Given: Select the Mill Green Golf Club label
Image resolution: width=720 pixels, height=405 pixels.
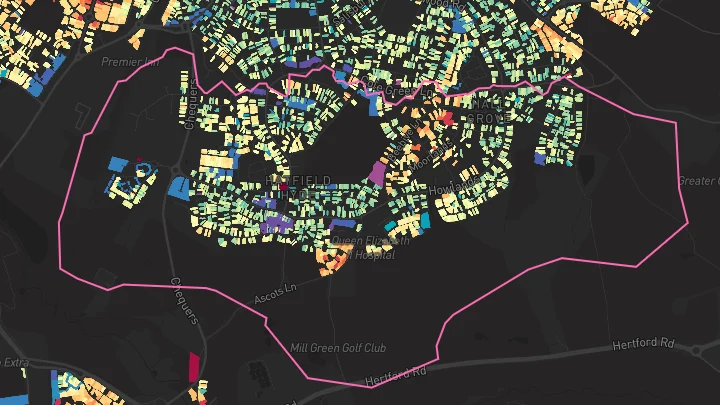Looking at the screenshot, I should (x=338, y=348).
